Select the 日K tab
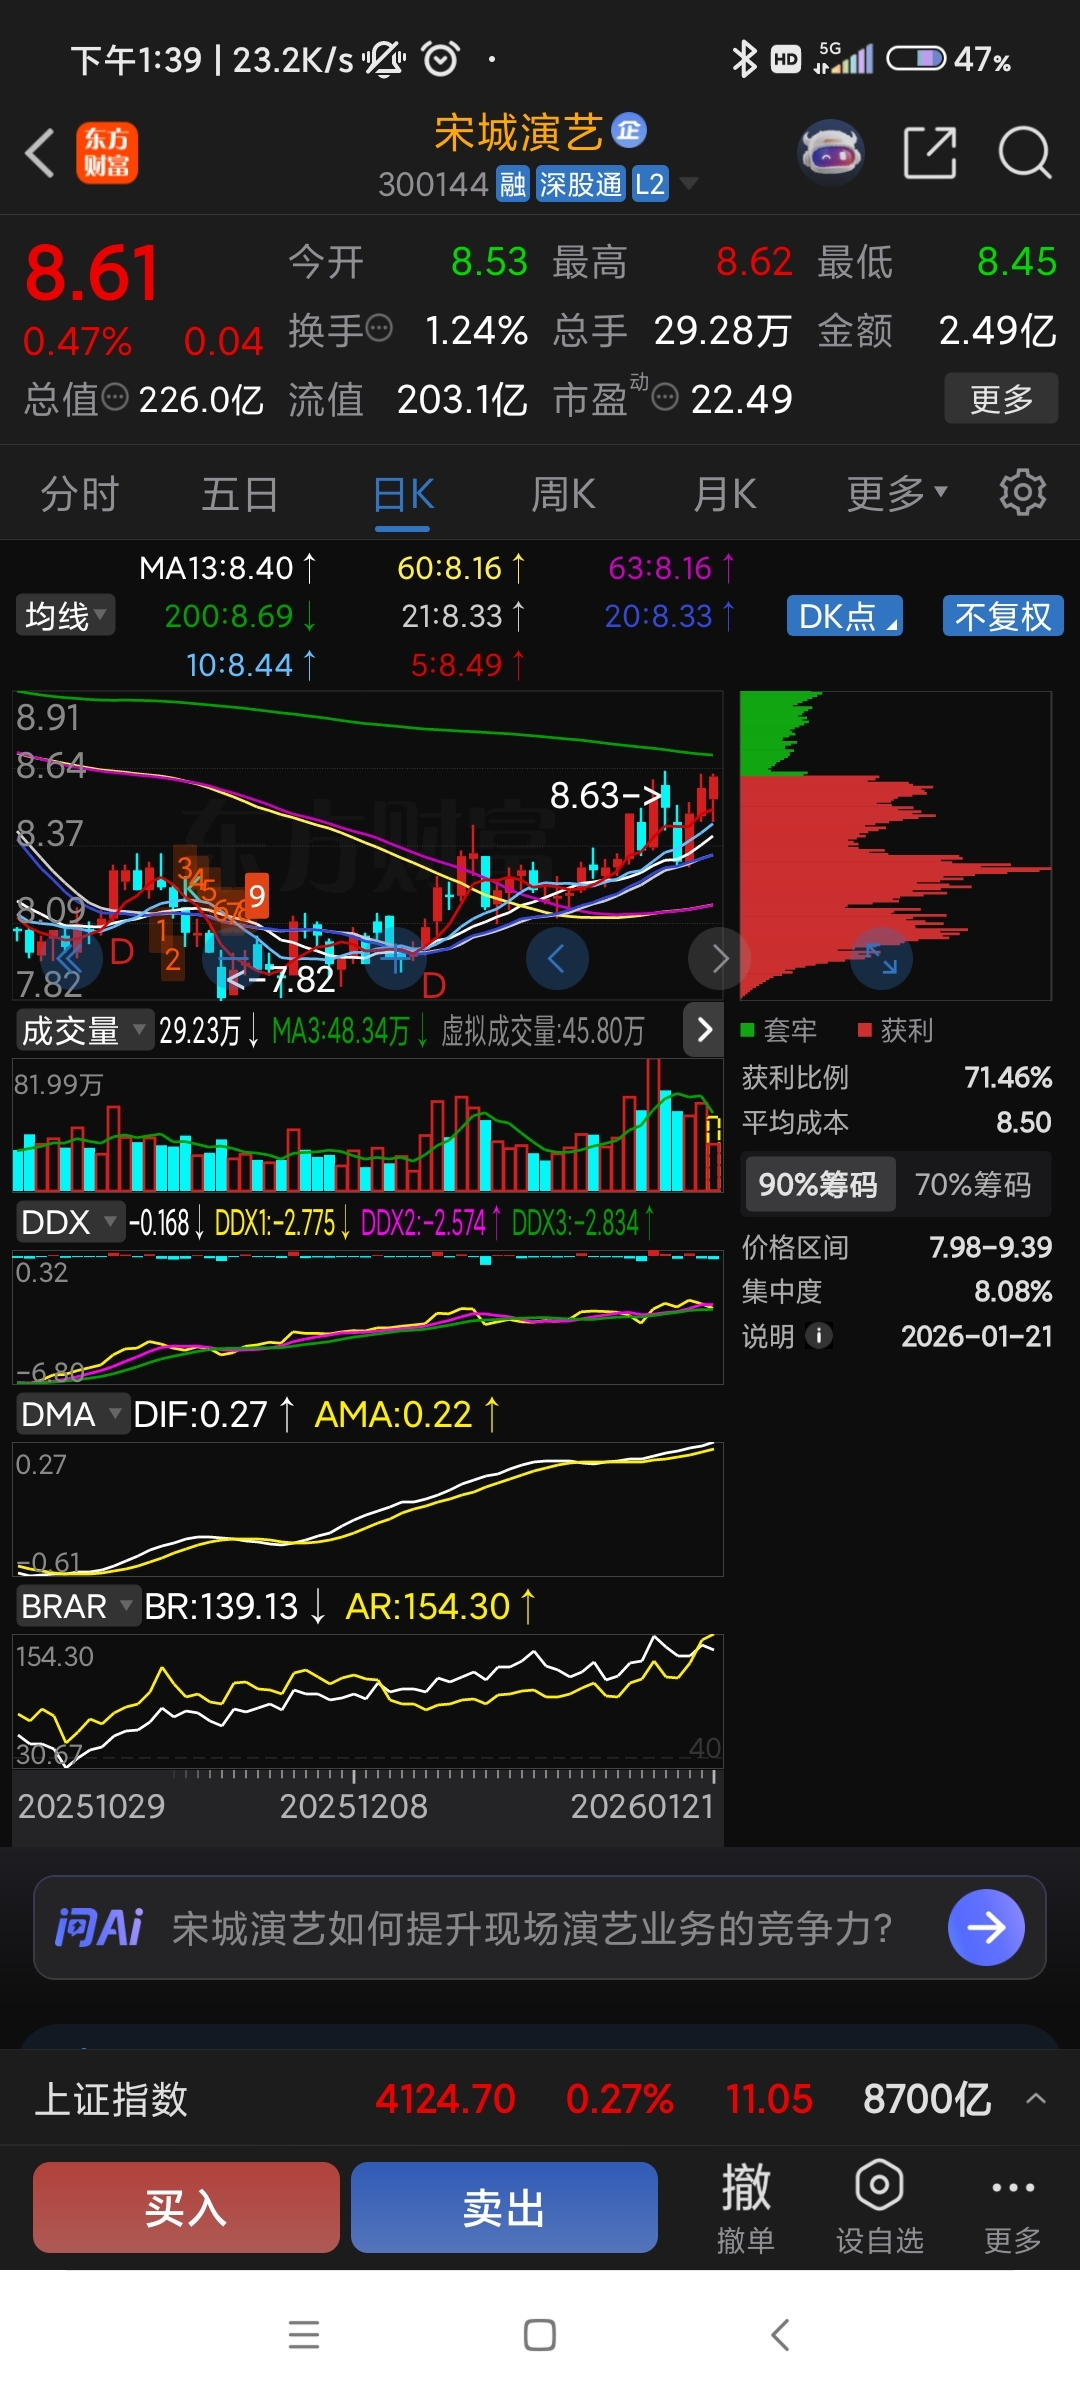 coord(403,494)
